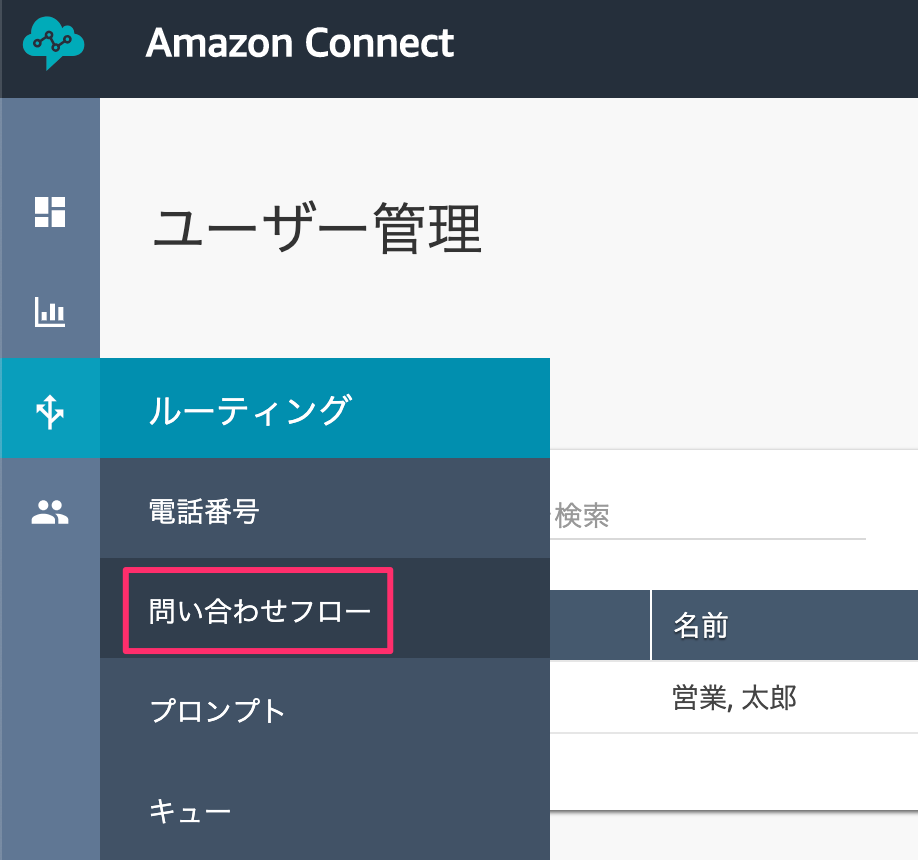Click the blank header bar right of Amazon Connect
Screen dimensions: 918x860
[x=685, y=49]
